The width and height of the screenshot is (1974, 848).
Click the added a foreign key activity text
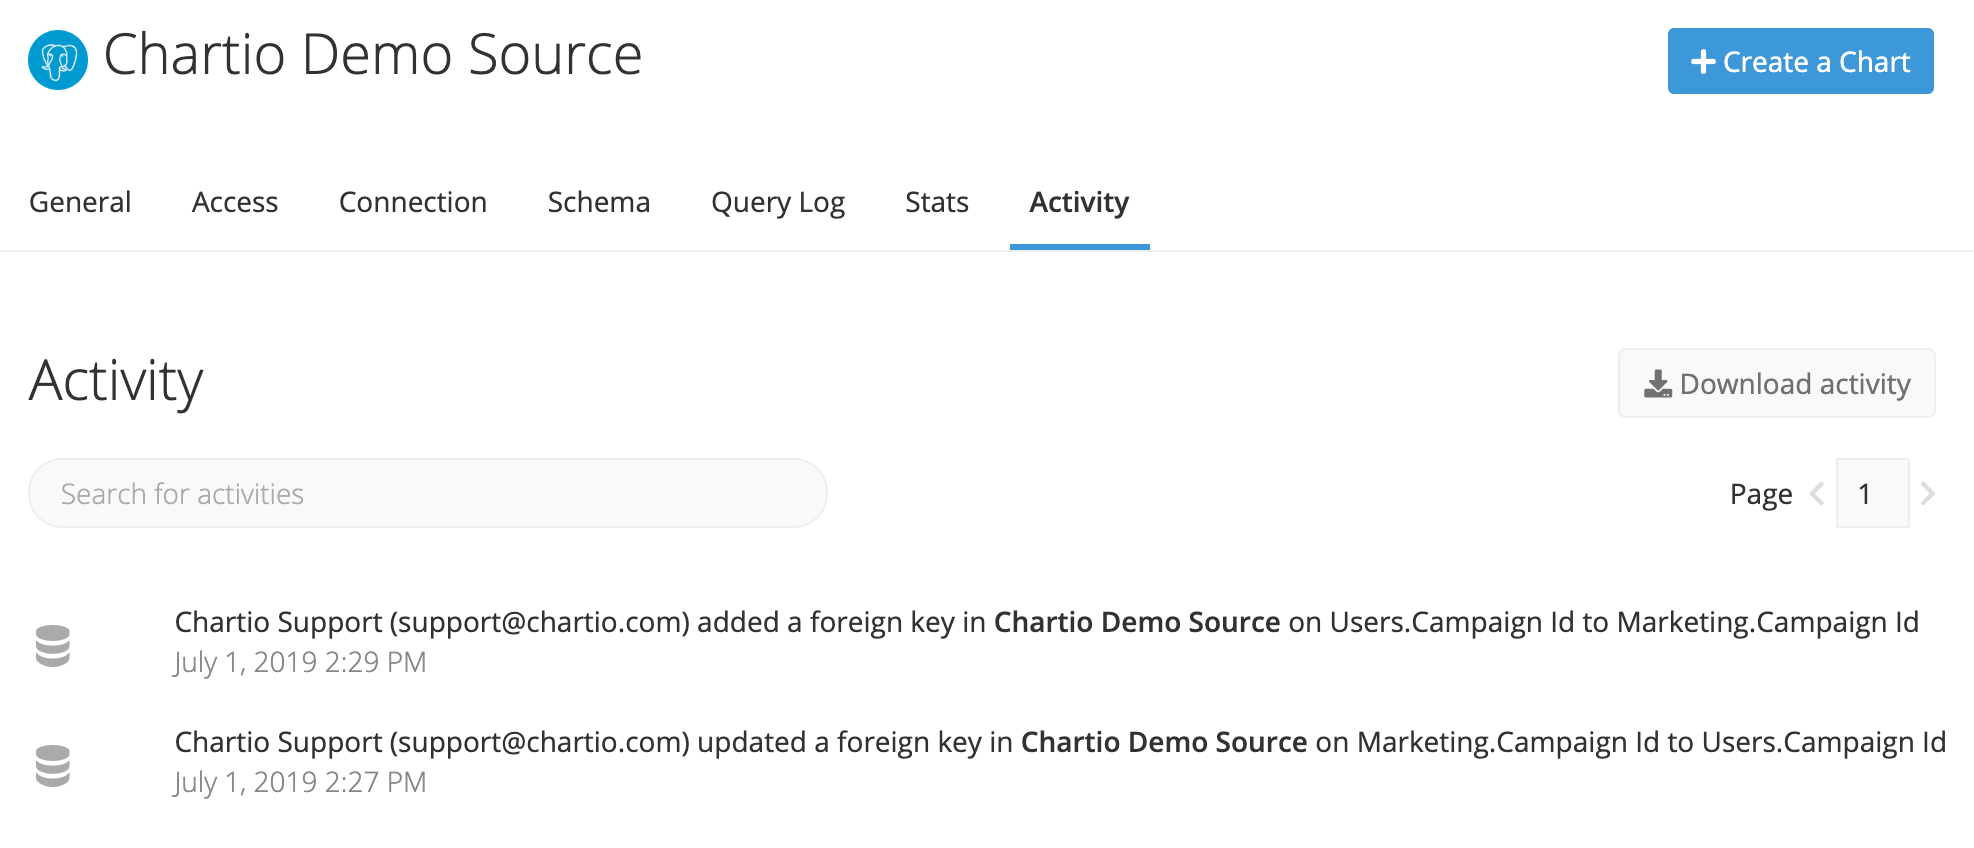[1047, 622]
